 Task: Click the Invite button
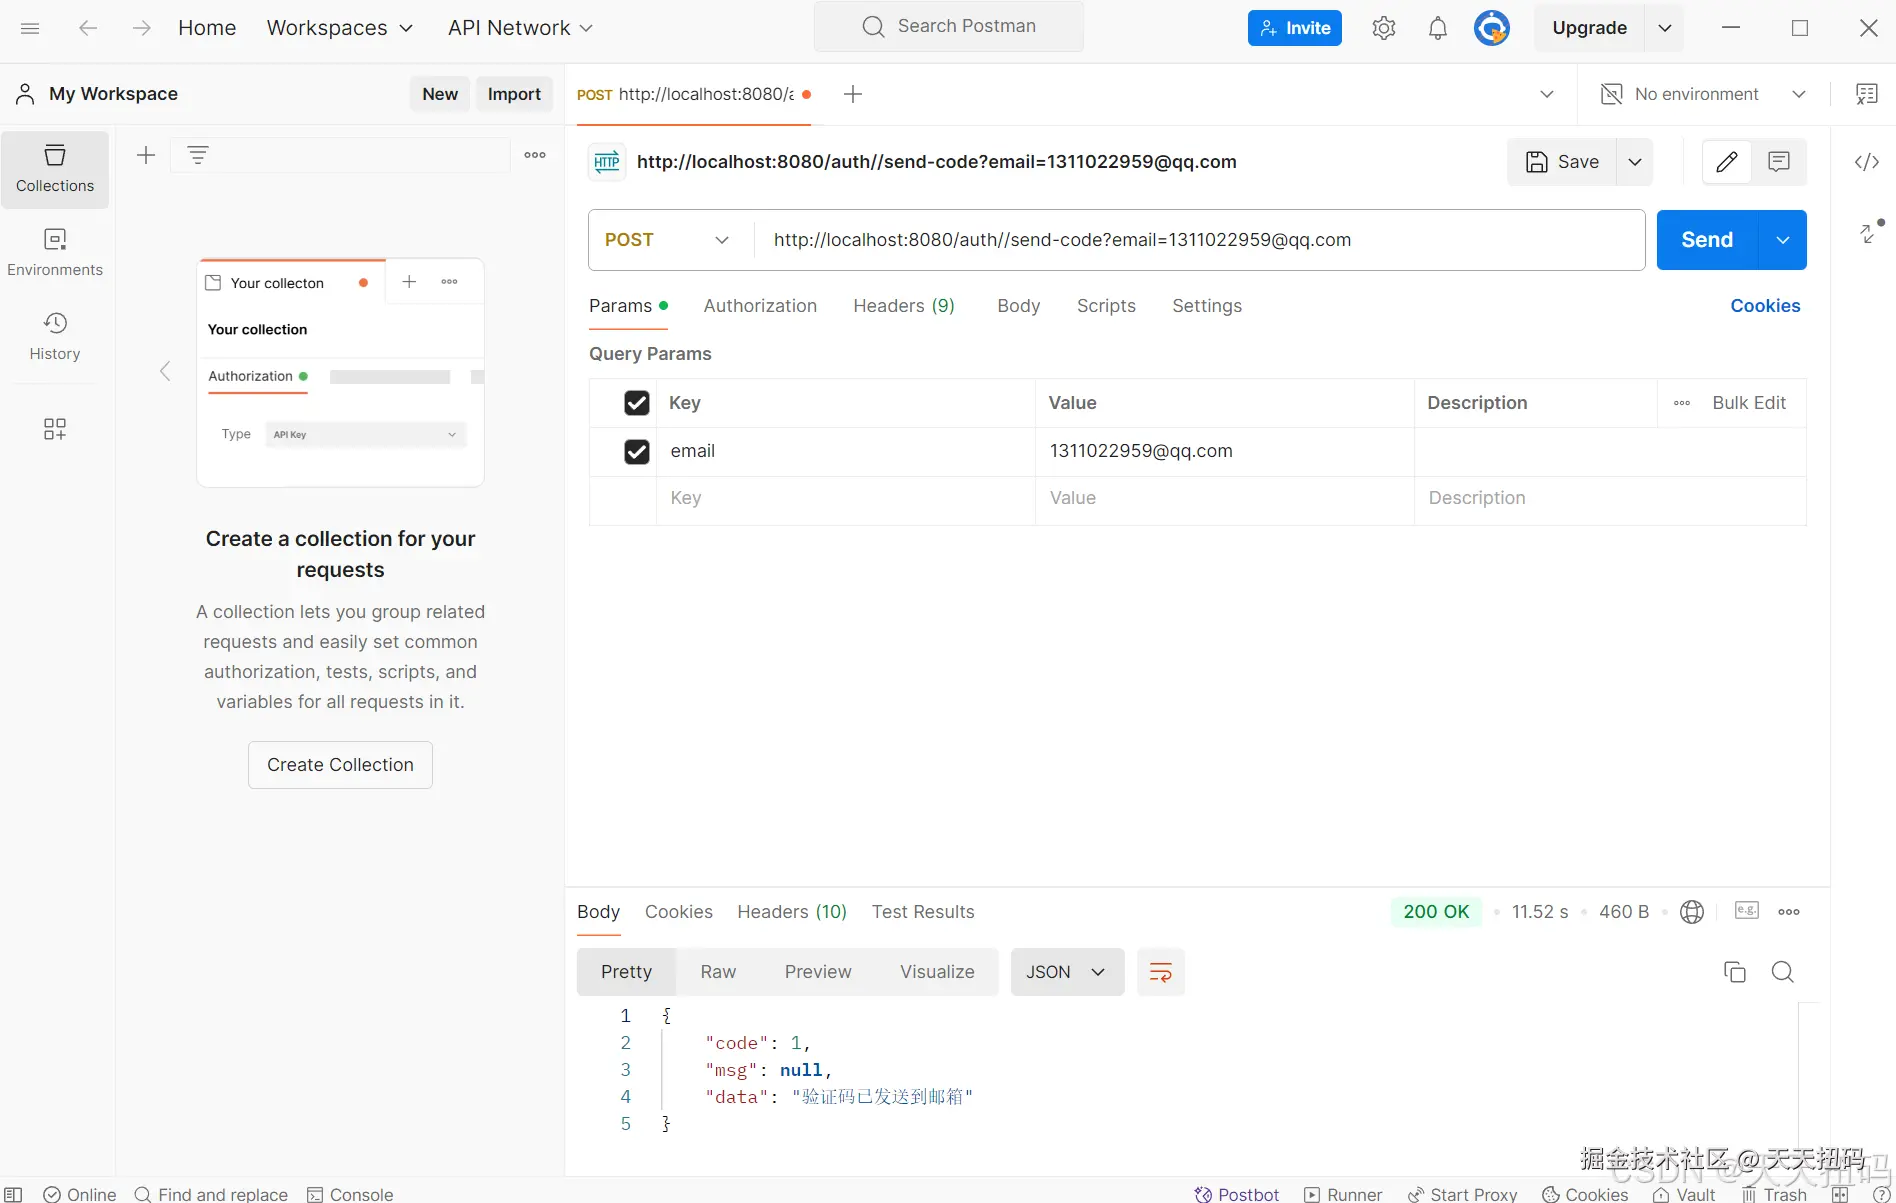coord(1295,28)
